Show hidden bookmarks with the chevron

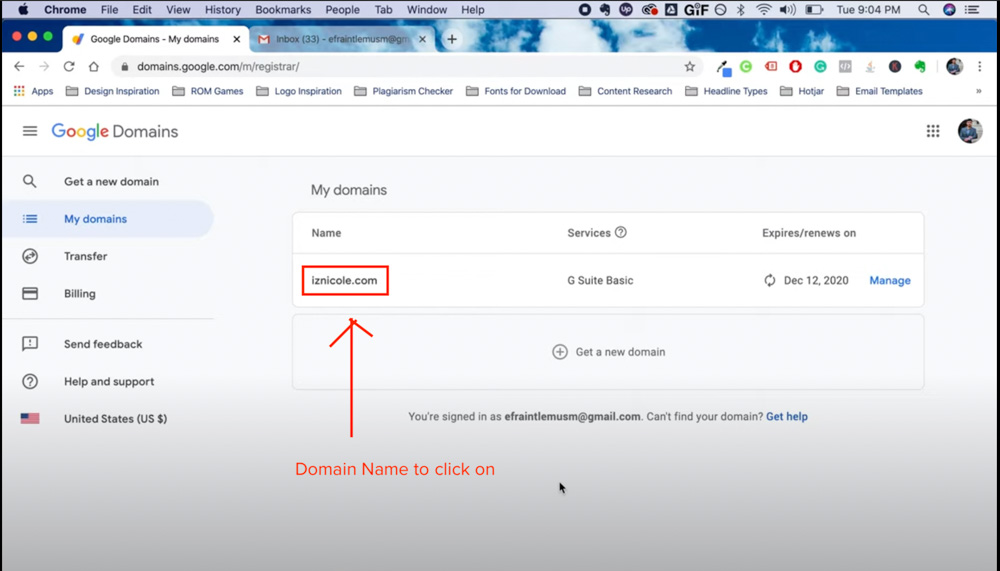978,91
